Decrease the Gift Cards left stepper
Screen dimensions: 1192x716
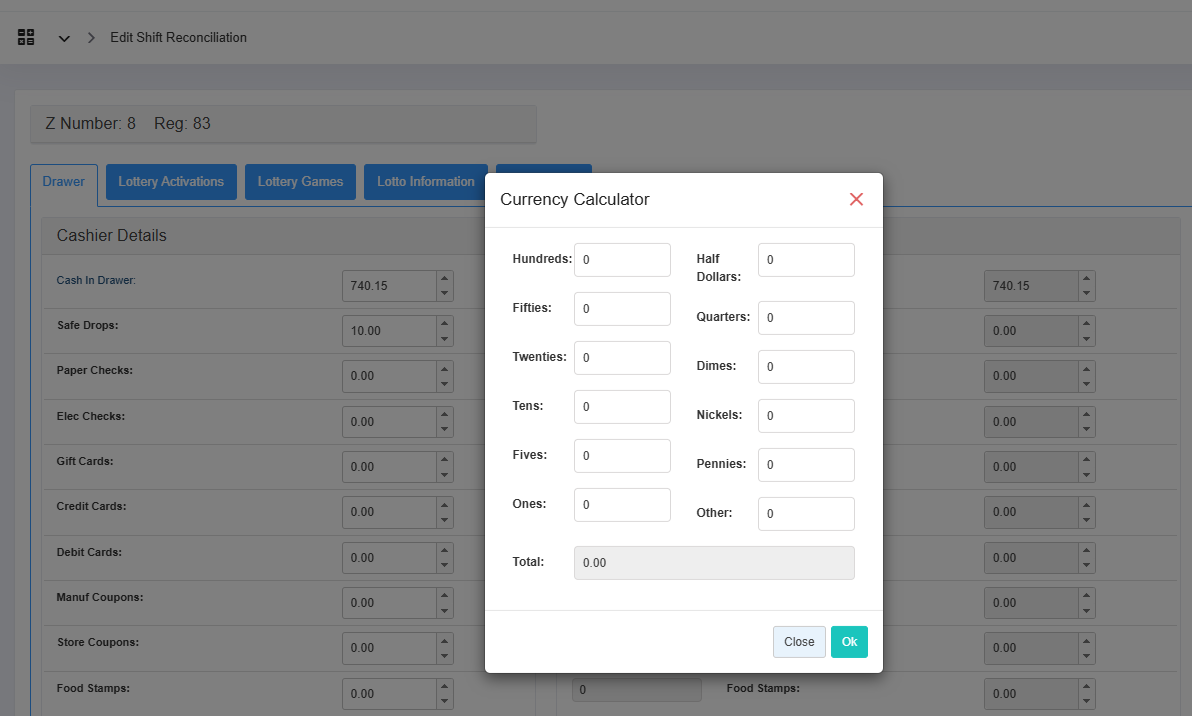pyautogui.click(x=445, y=474)
